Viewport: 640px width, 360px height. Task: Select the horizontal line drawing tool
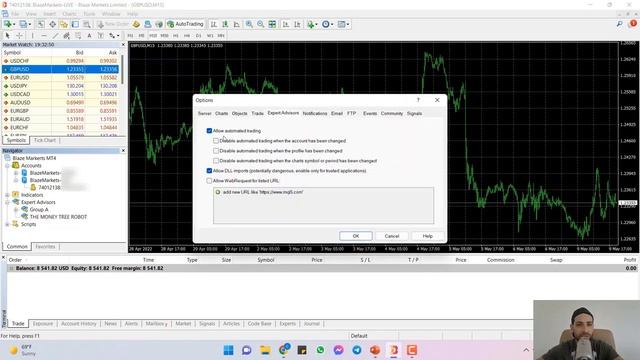pos(44,36)
